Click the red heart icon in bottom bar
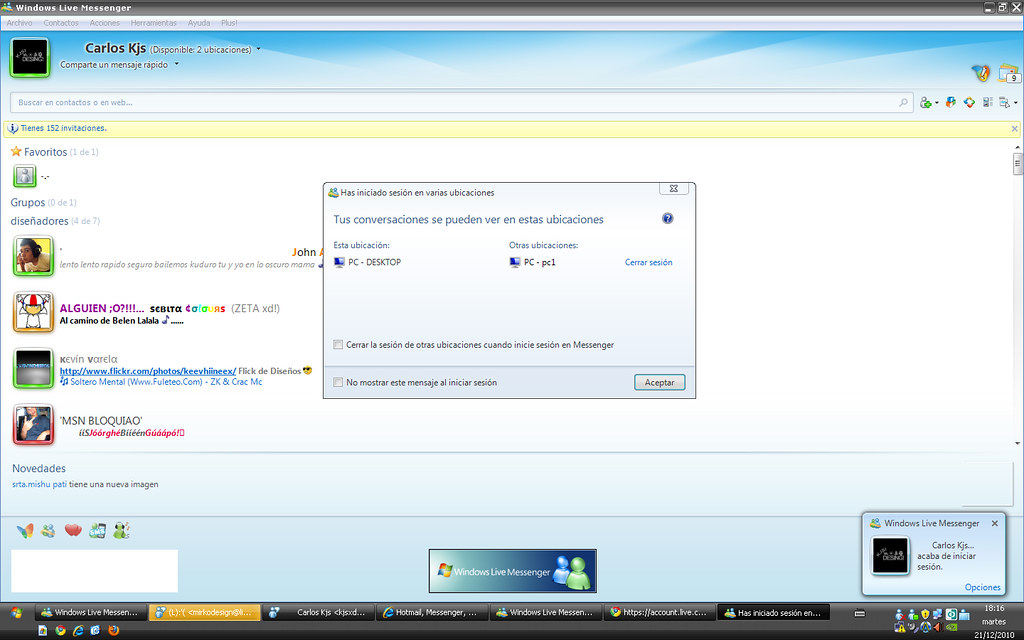 73,530
